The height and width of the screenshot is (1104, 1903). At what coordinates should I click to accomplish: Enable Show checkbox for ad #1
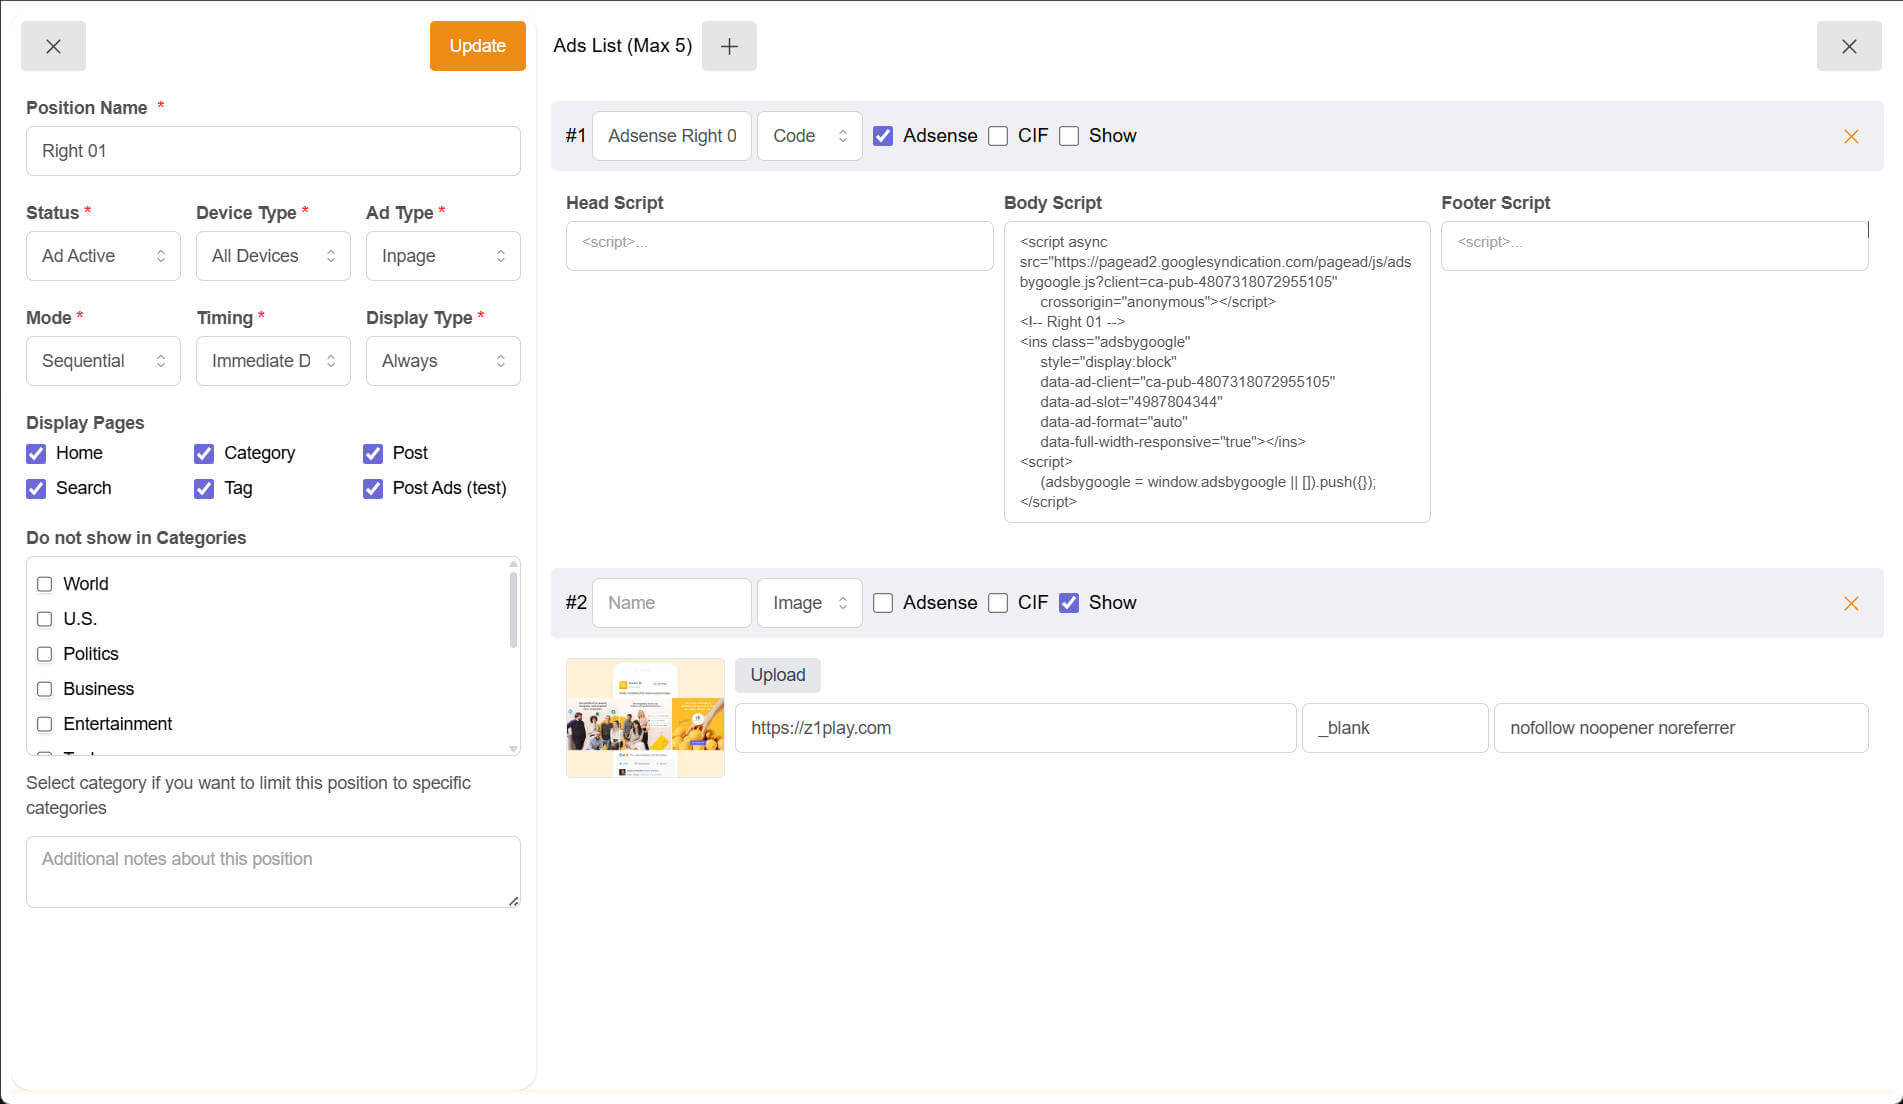tap(1069, 136)
